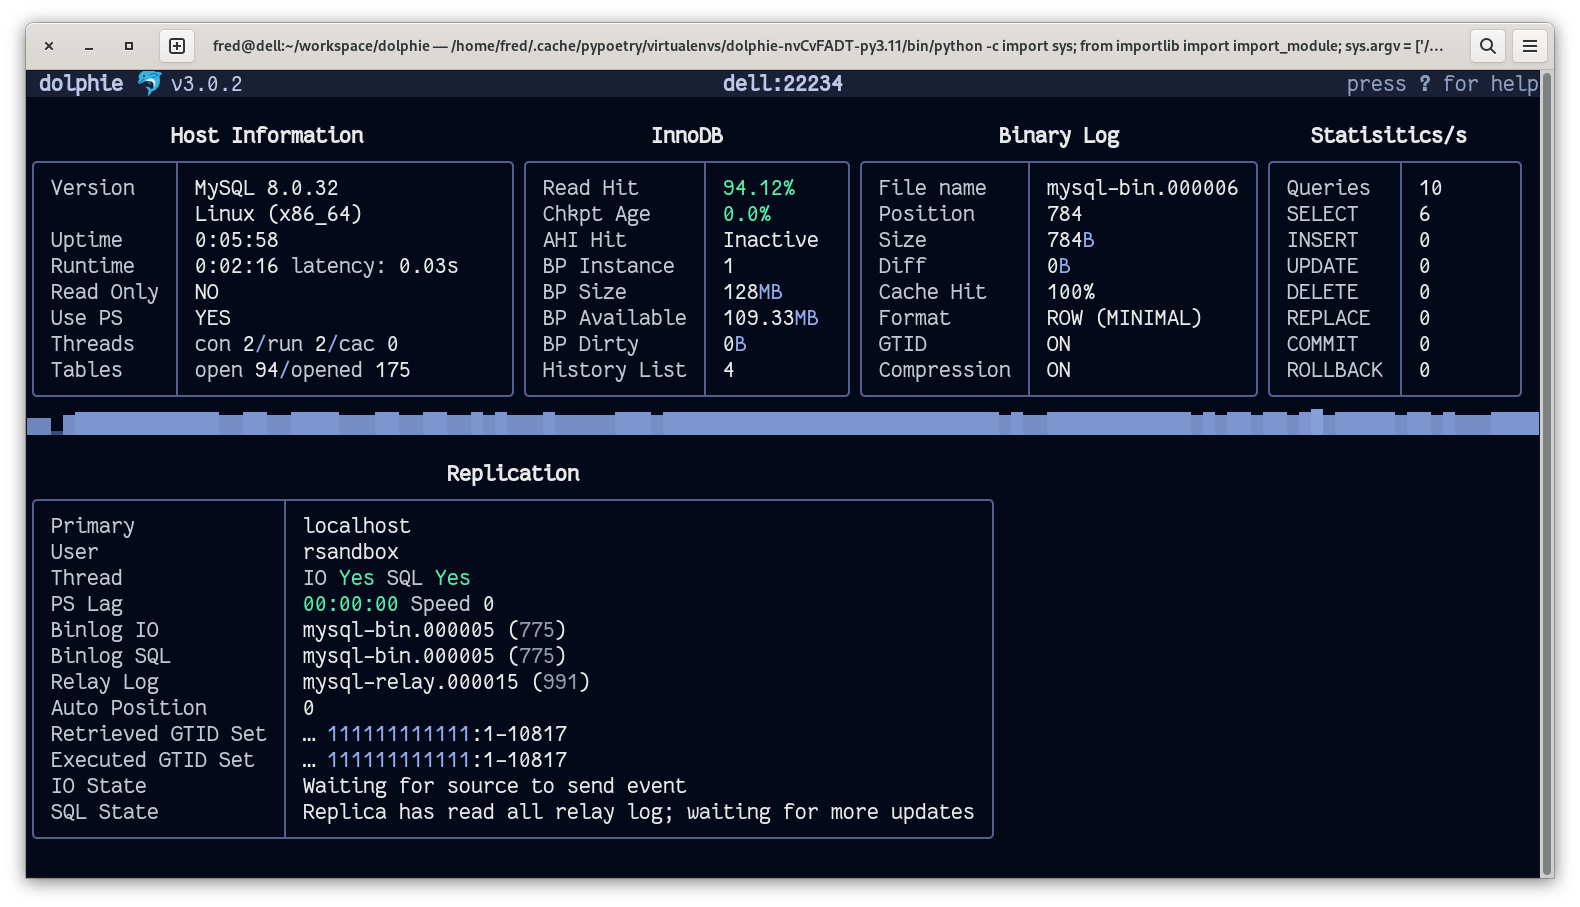Viewport: 1580px width, 907px height.
Task: Click the Binary Log panel heading
Action: pyautogui.click(x=1058, y=135)
